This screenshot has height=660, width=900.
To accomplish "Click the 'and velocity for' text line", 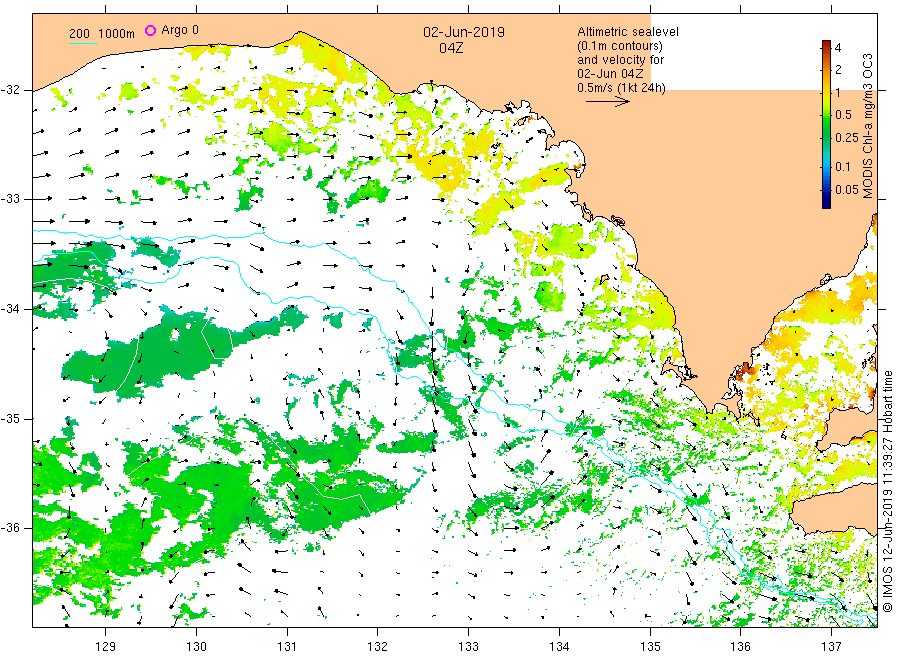I will tap(620, 60).
